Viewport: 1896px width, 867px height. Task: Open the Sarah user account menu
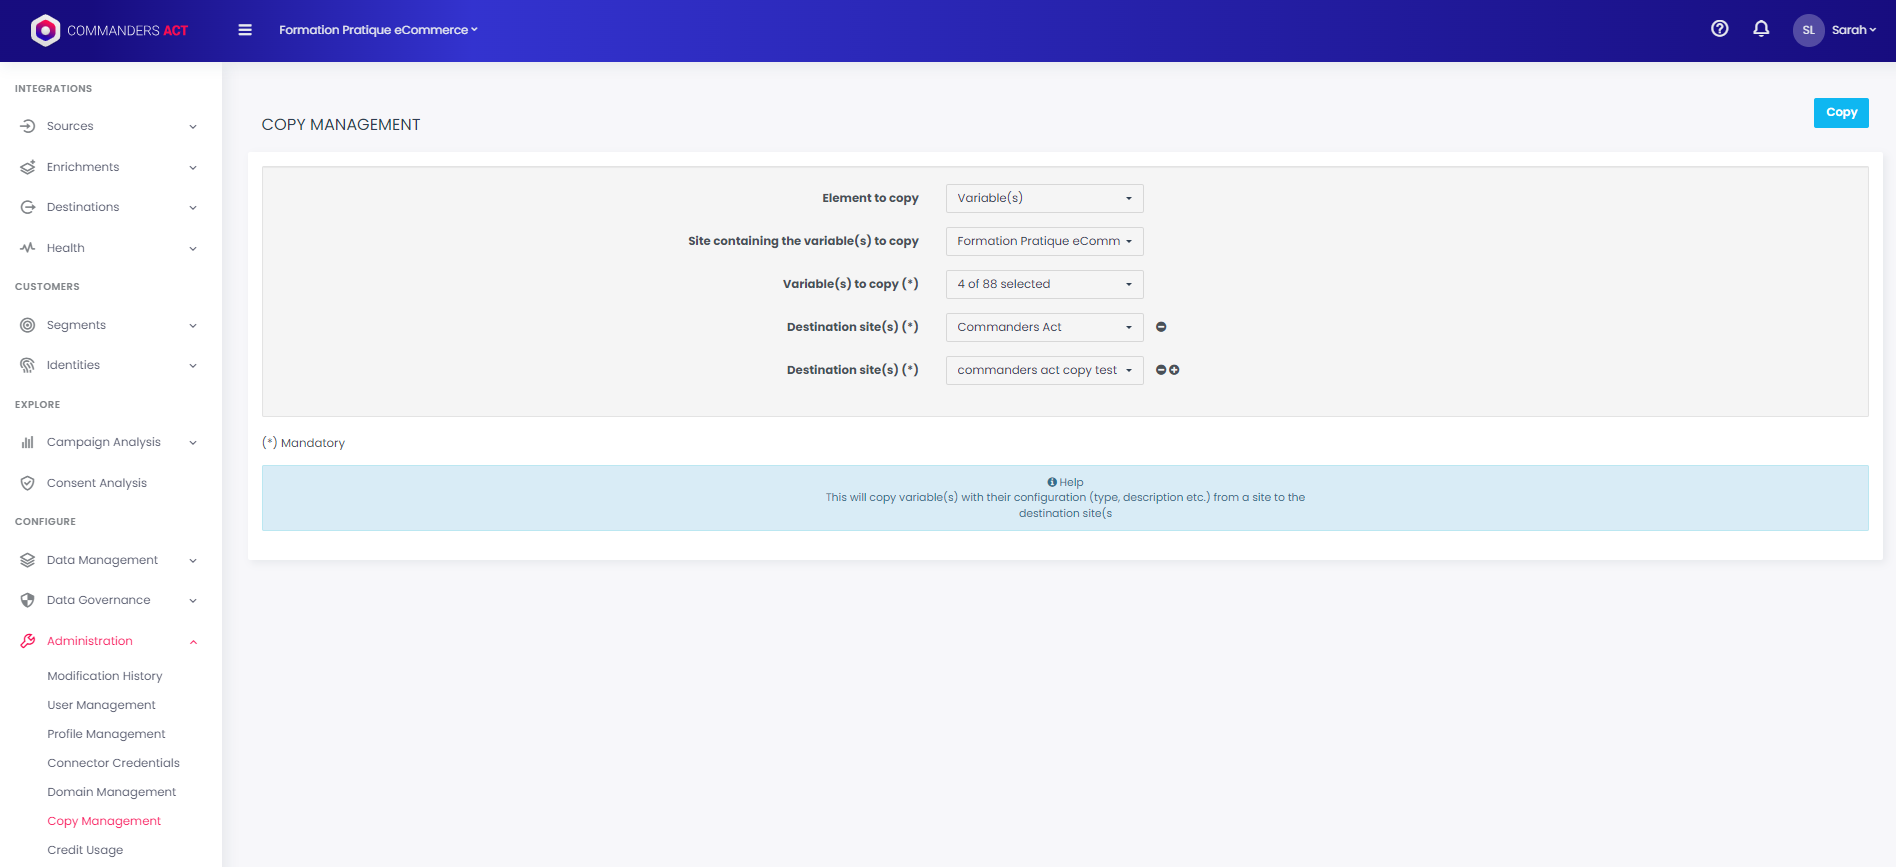(x=1853, y=30)
